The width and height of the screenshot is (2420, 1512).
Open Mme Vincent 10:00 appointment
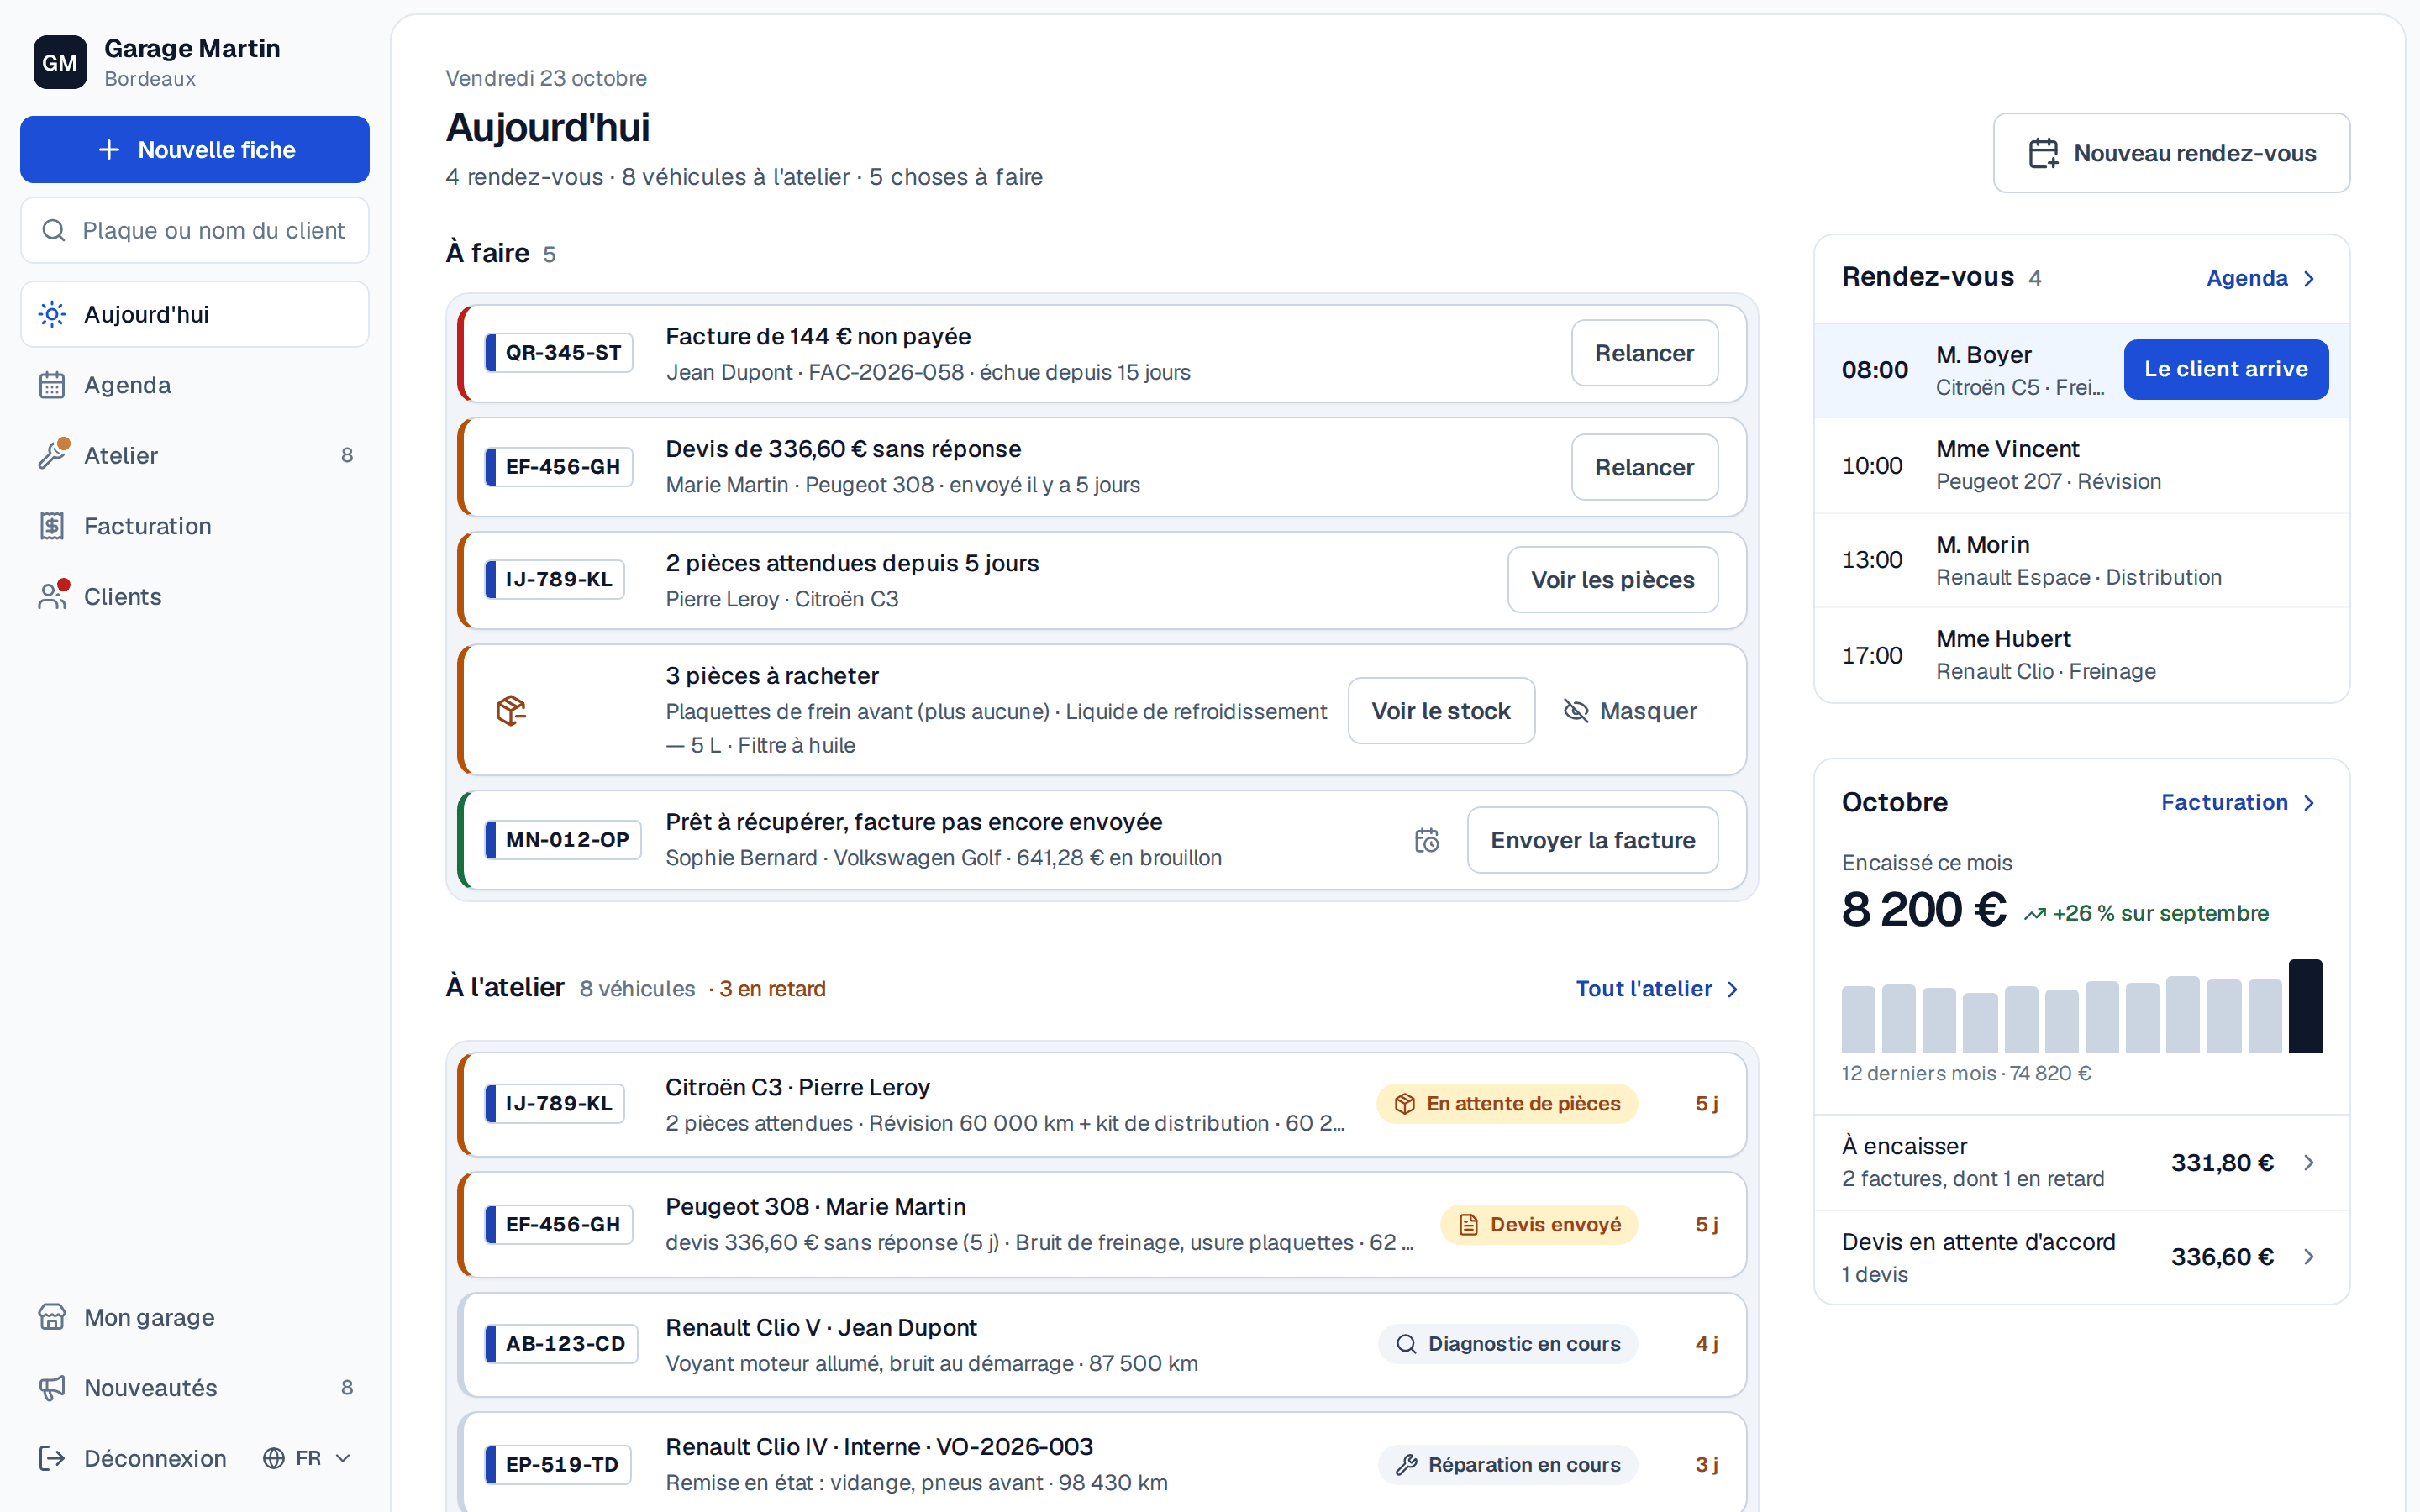tap(2081, 465)
